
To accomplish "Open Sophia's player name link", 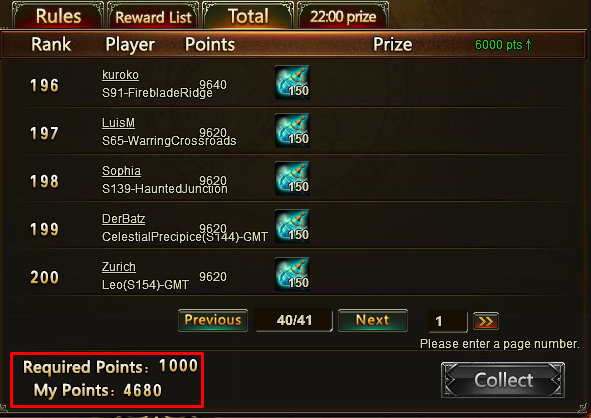I will click(x=121, y=171).
